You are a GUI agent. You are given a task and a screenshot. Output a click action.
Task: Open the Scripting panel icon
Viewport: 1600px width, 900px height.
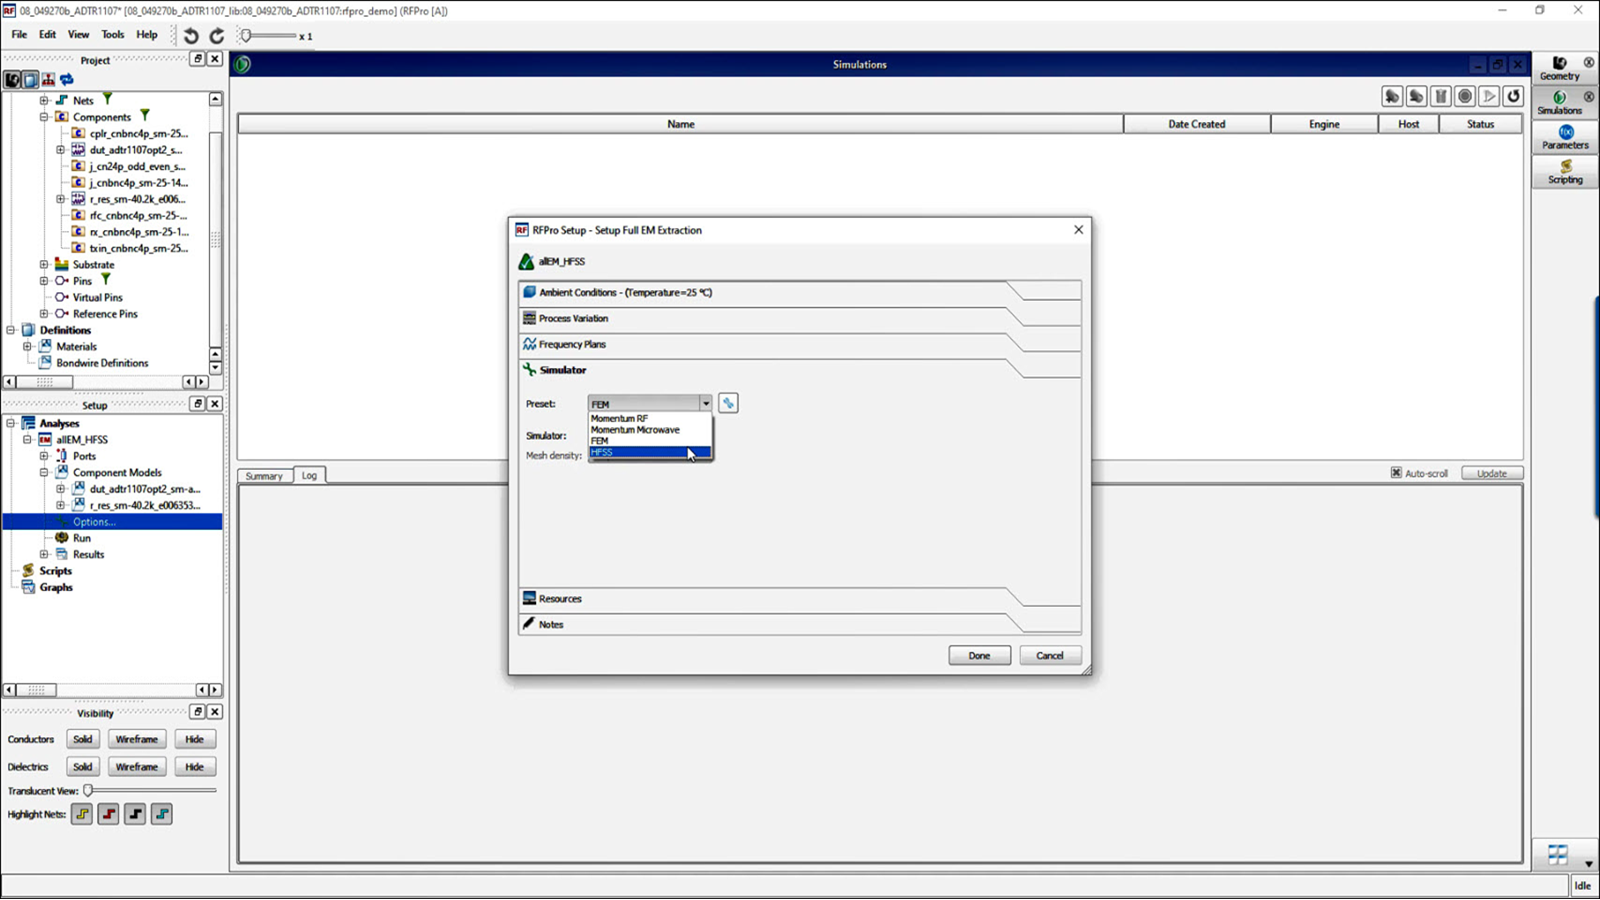(x=1565, y=172)
